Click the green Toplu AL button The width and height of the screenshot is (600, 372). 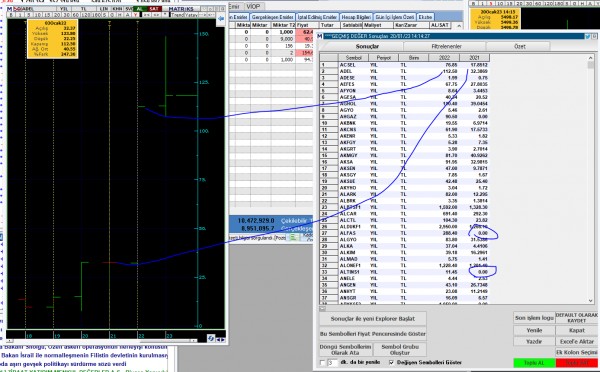tap(535, 363)
